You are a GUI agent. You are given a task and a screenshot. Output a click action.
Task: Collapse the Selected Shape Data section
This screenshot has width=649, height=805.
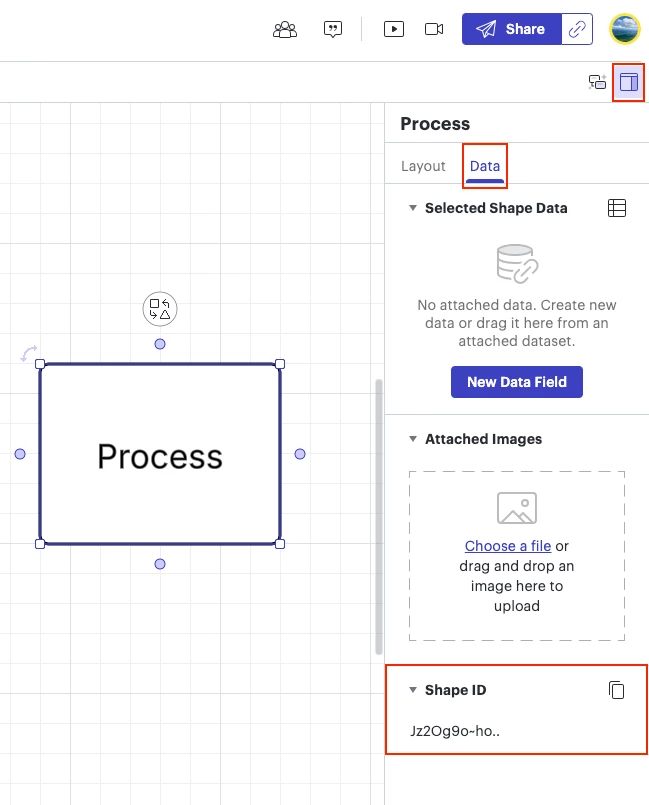(413, 208)
